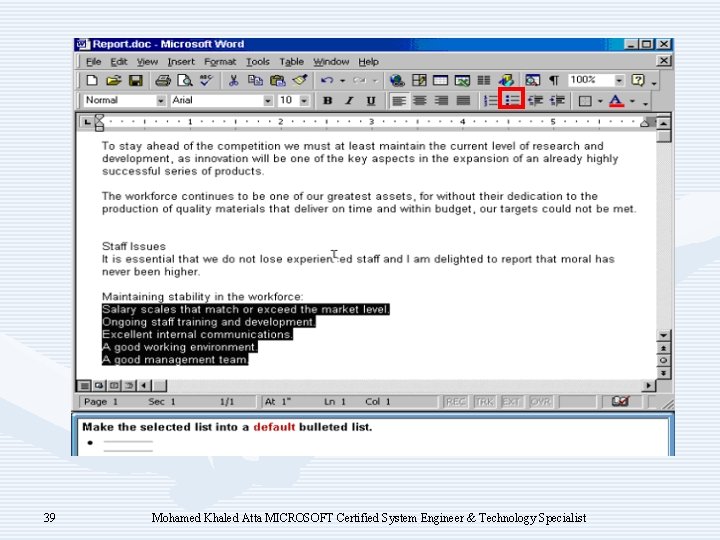Toggle underline formatting

point(371,101)
